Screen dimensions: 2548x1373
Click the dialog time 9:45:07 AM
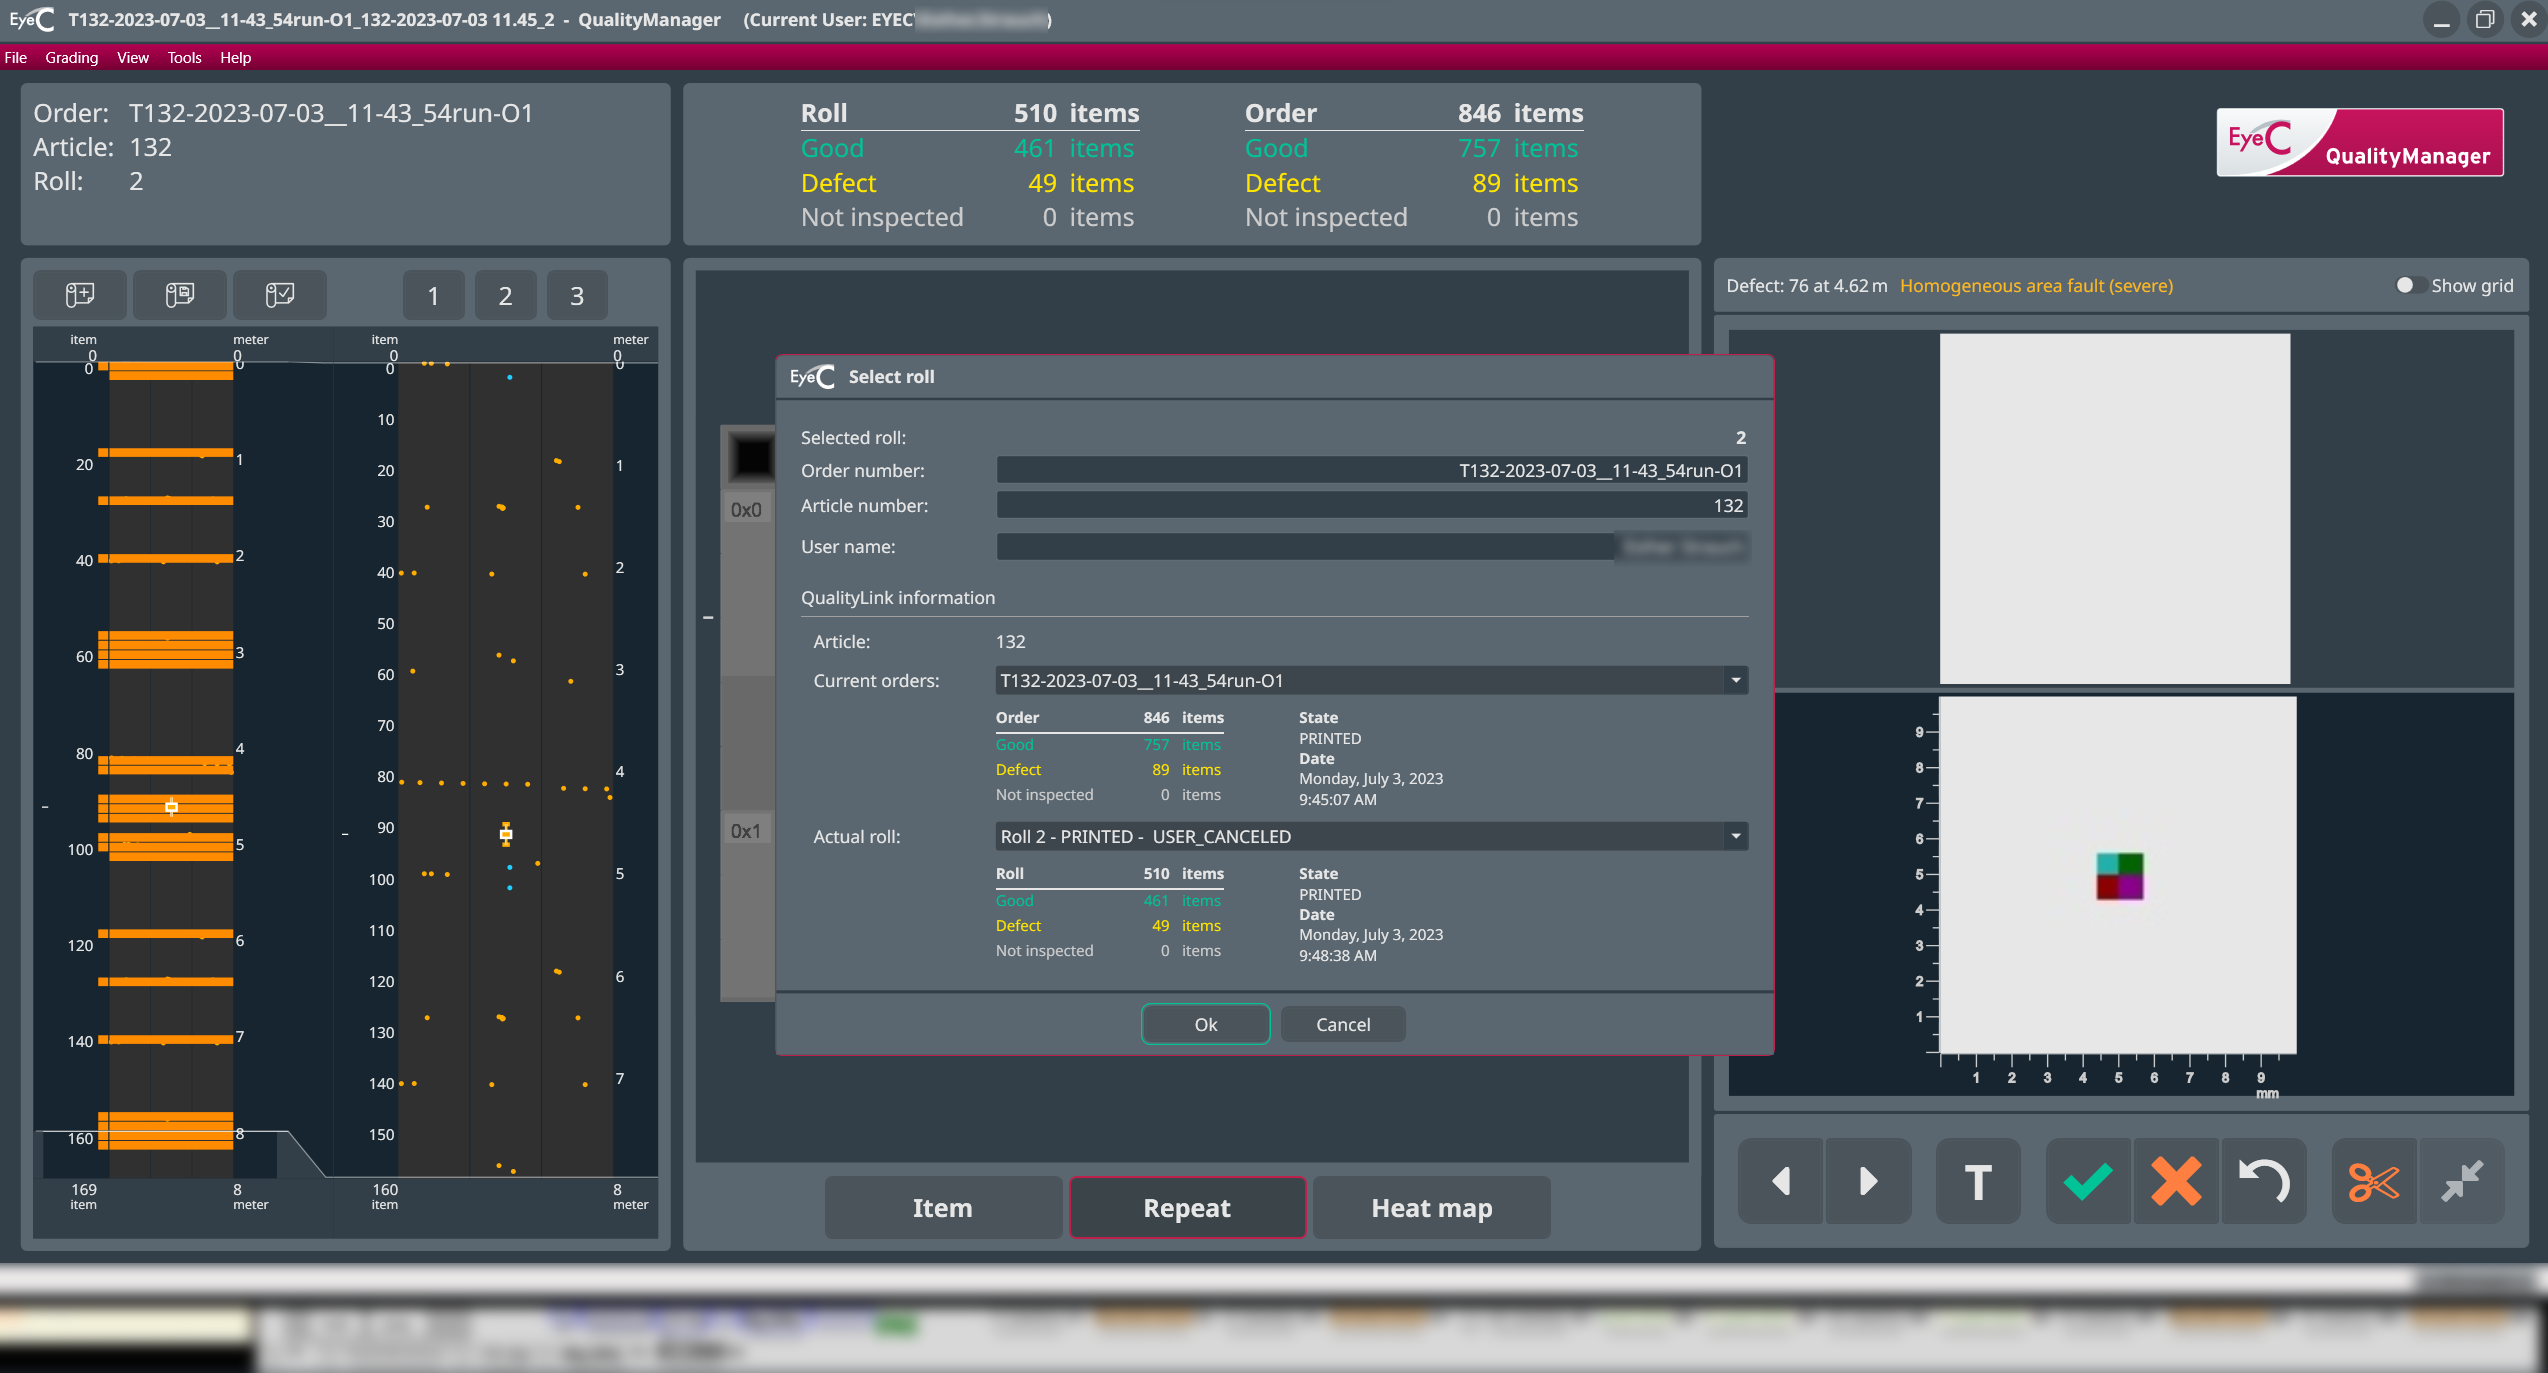pos(1338,800)
